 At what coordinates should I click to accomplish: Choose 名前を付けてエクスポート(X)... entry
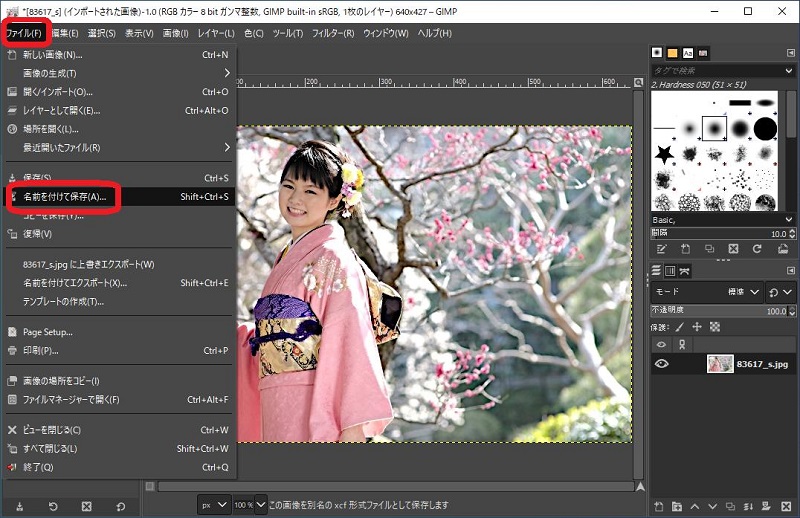[x=118, y=283]
